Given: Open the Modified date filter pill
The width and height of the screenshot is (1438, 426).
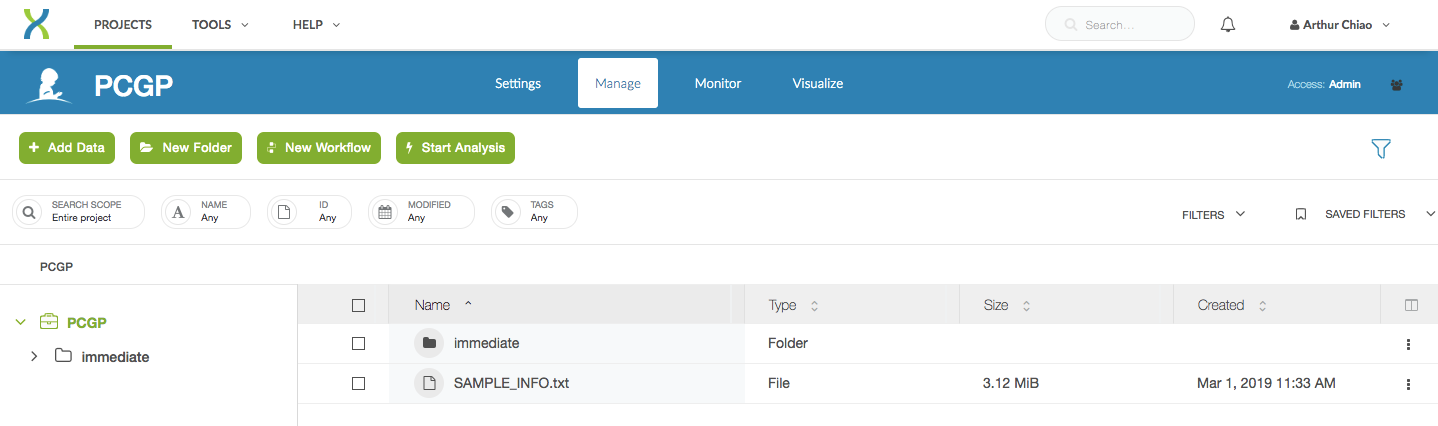Looking at the screenshot, I should coord(421,212).
